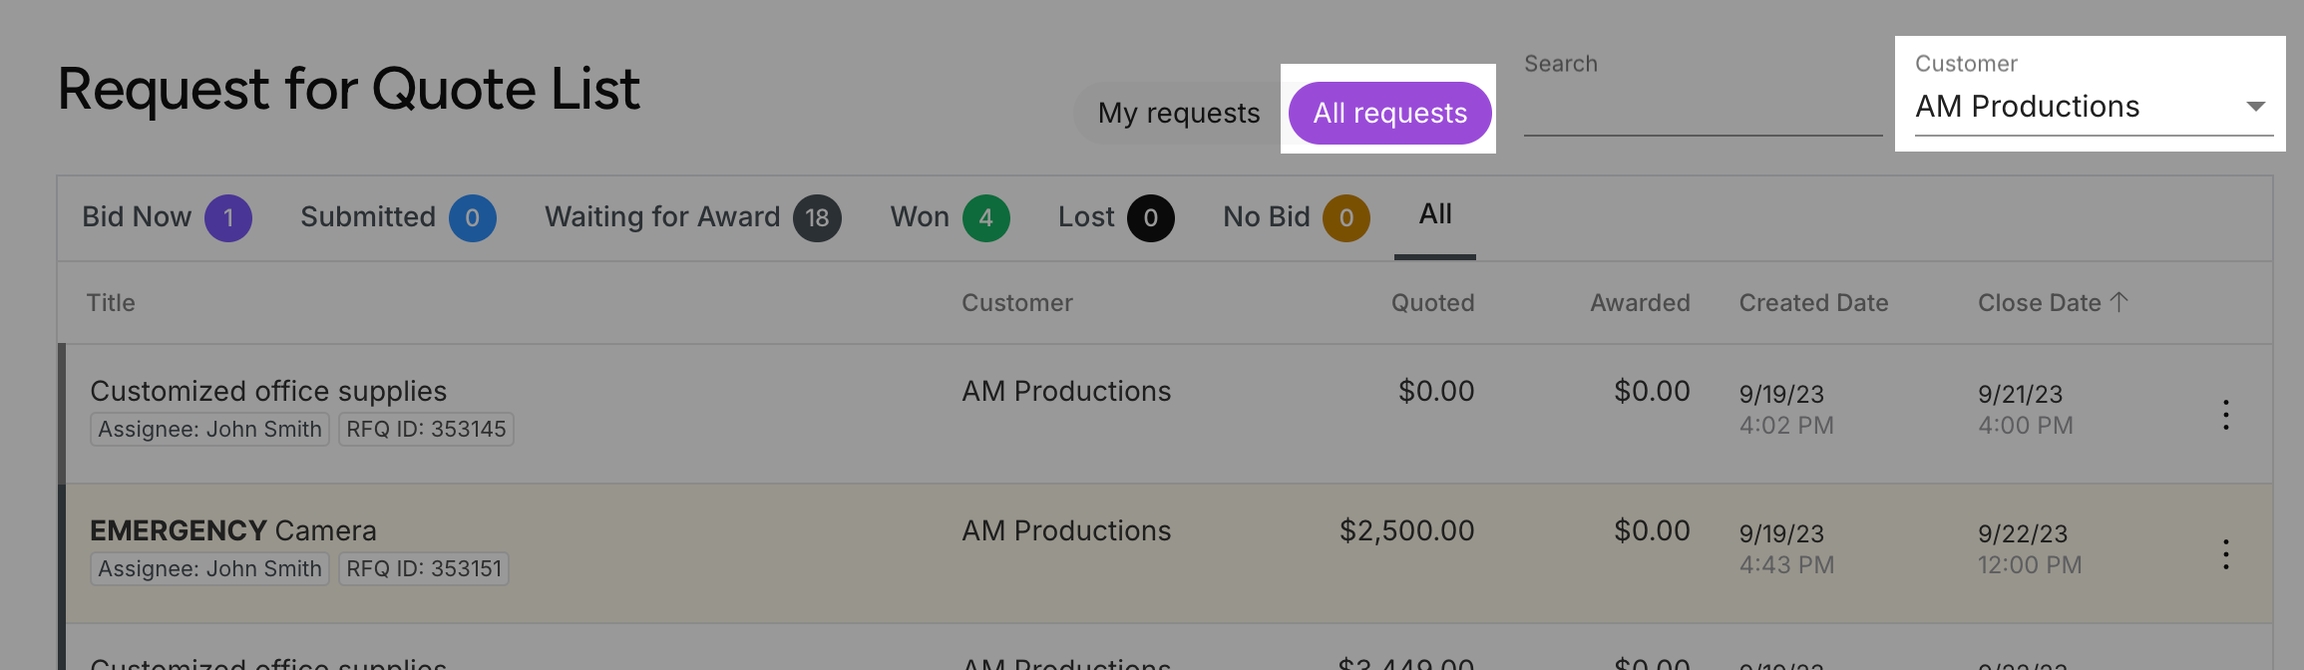This screenshot has height=670, width=2304.
Task: Open the EMERGENCY Camera request row
Action: tap(233, 530)
